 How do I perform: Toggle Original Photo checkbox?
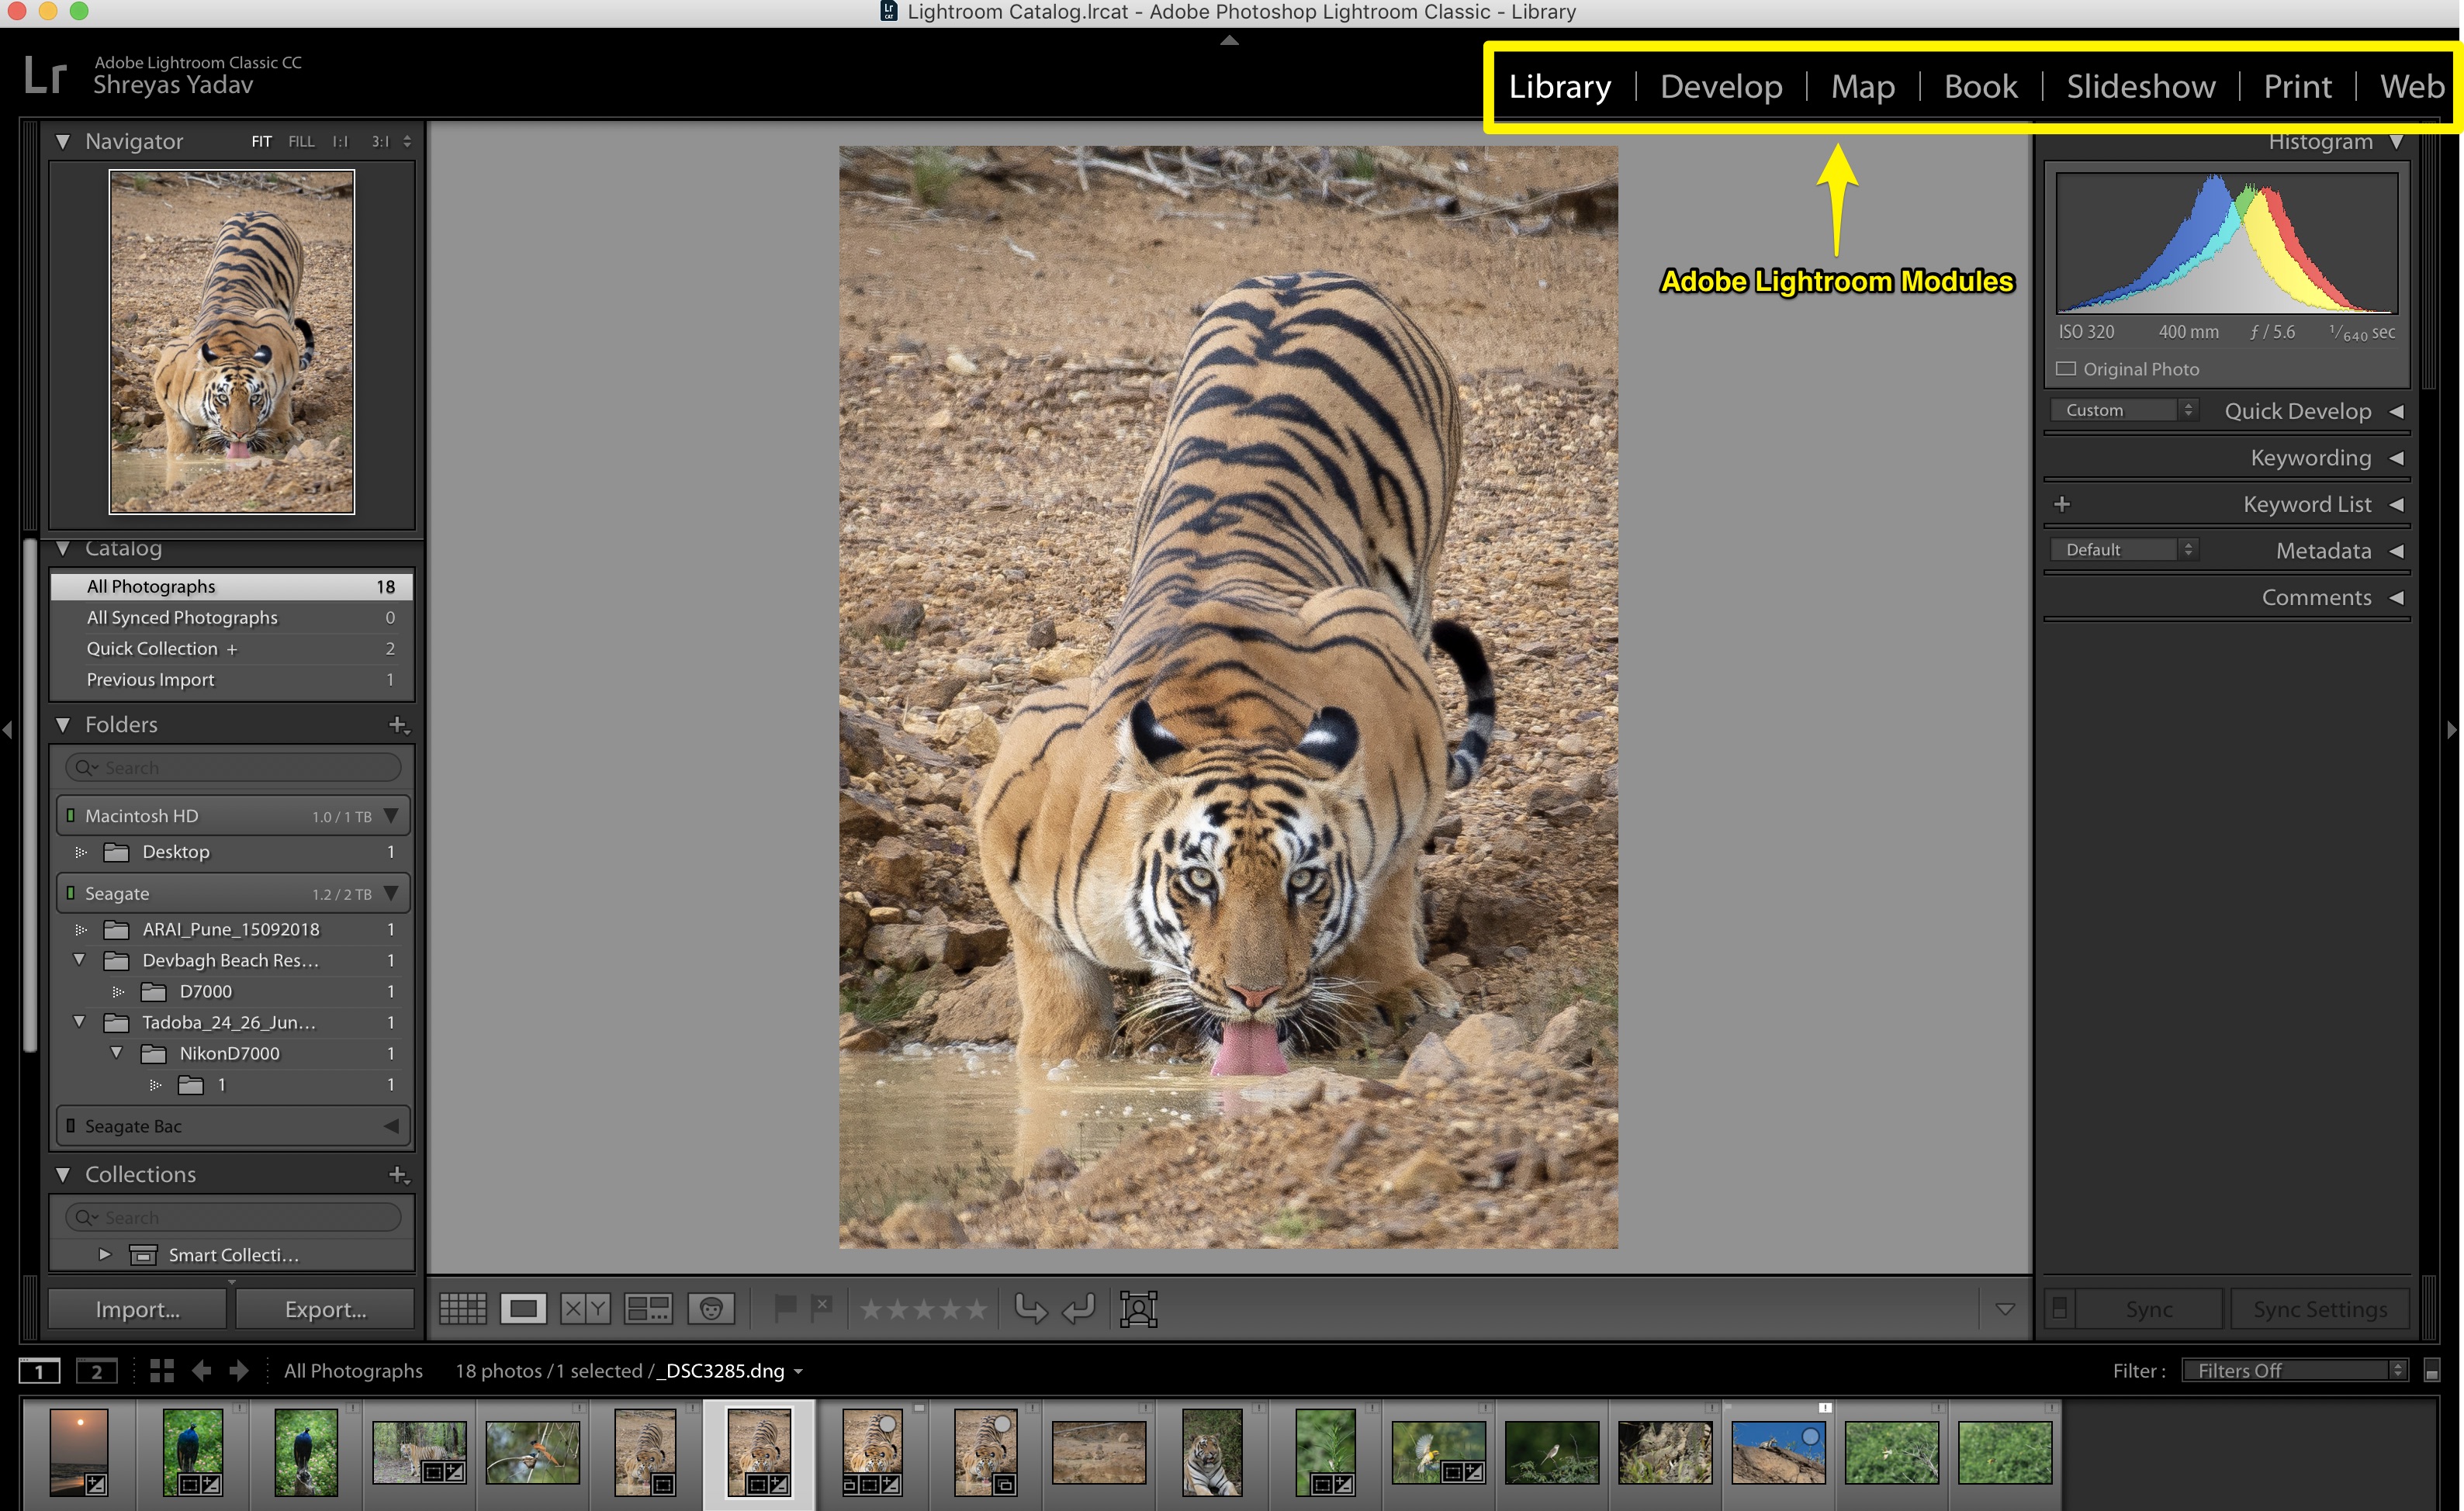(2070, 368)
